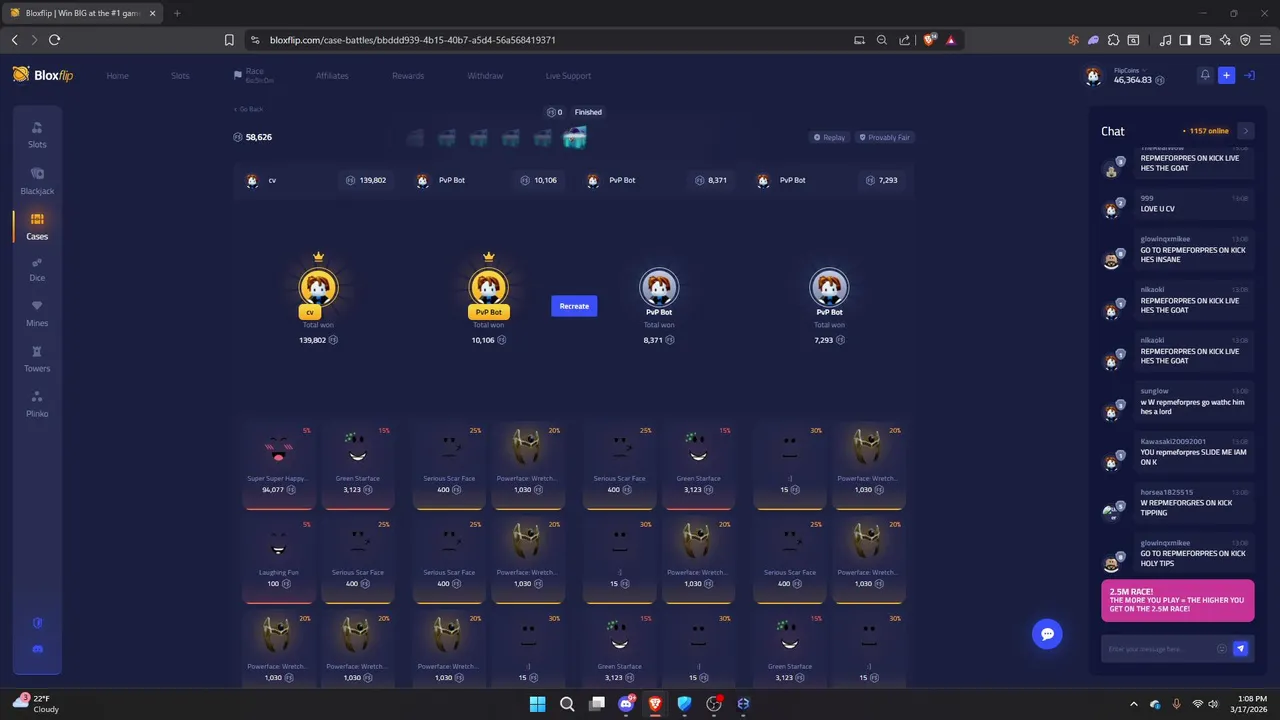This screenshot has width=1280, height=720.
Task: Click the 1157 online indicator
Action: (x=1206, y=131)
